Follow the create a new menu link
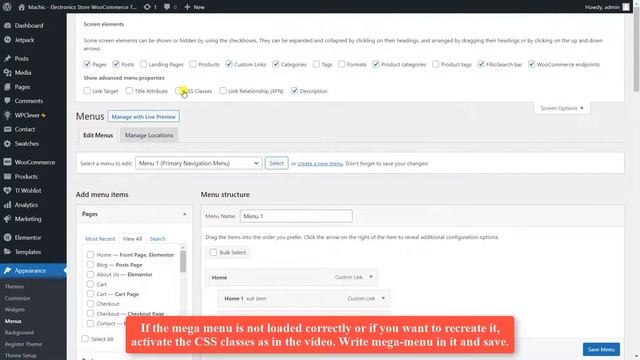 click(320, 164)
